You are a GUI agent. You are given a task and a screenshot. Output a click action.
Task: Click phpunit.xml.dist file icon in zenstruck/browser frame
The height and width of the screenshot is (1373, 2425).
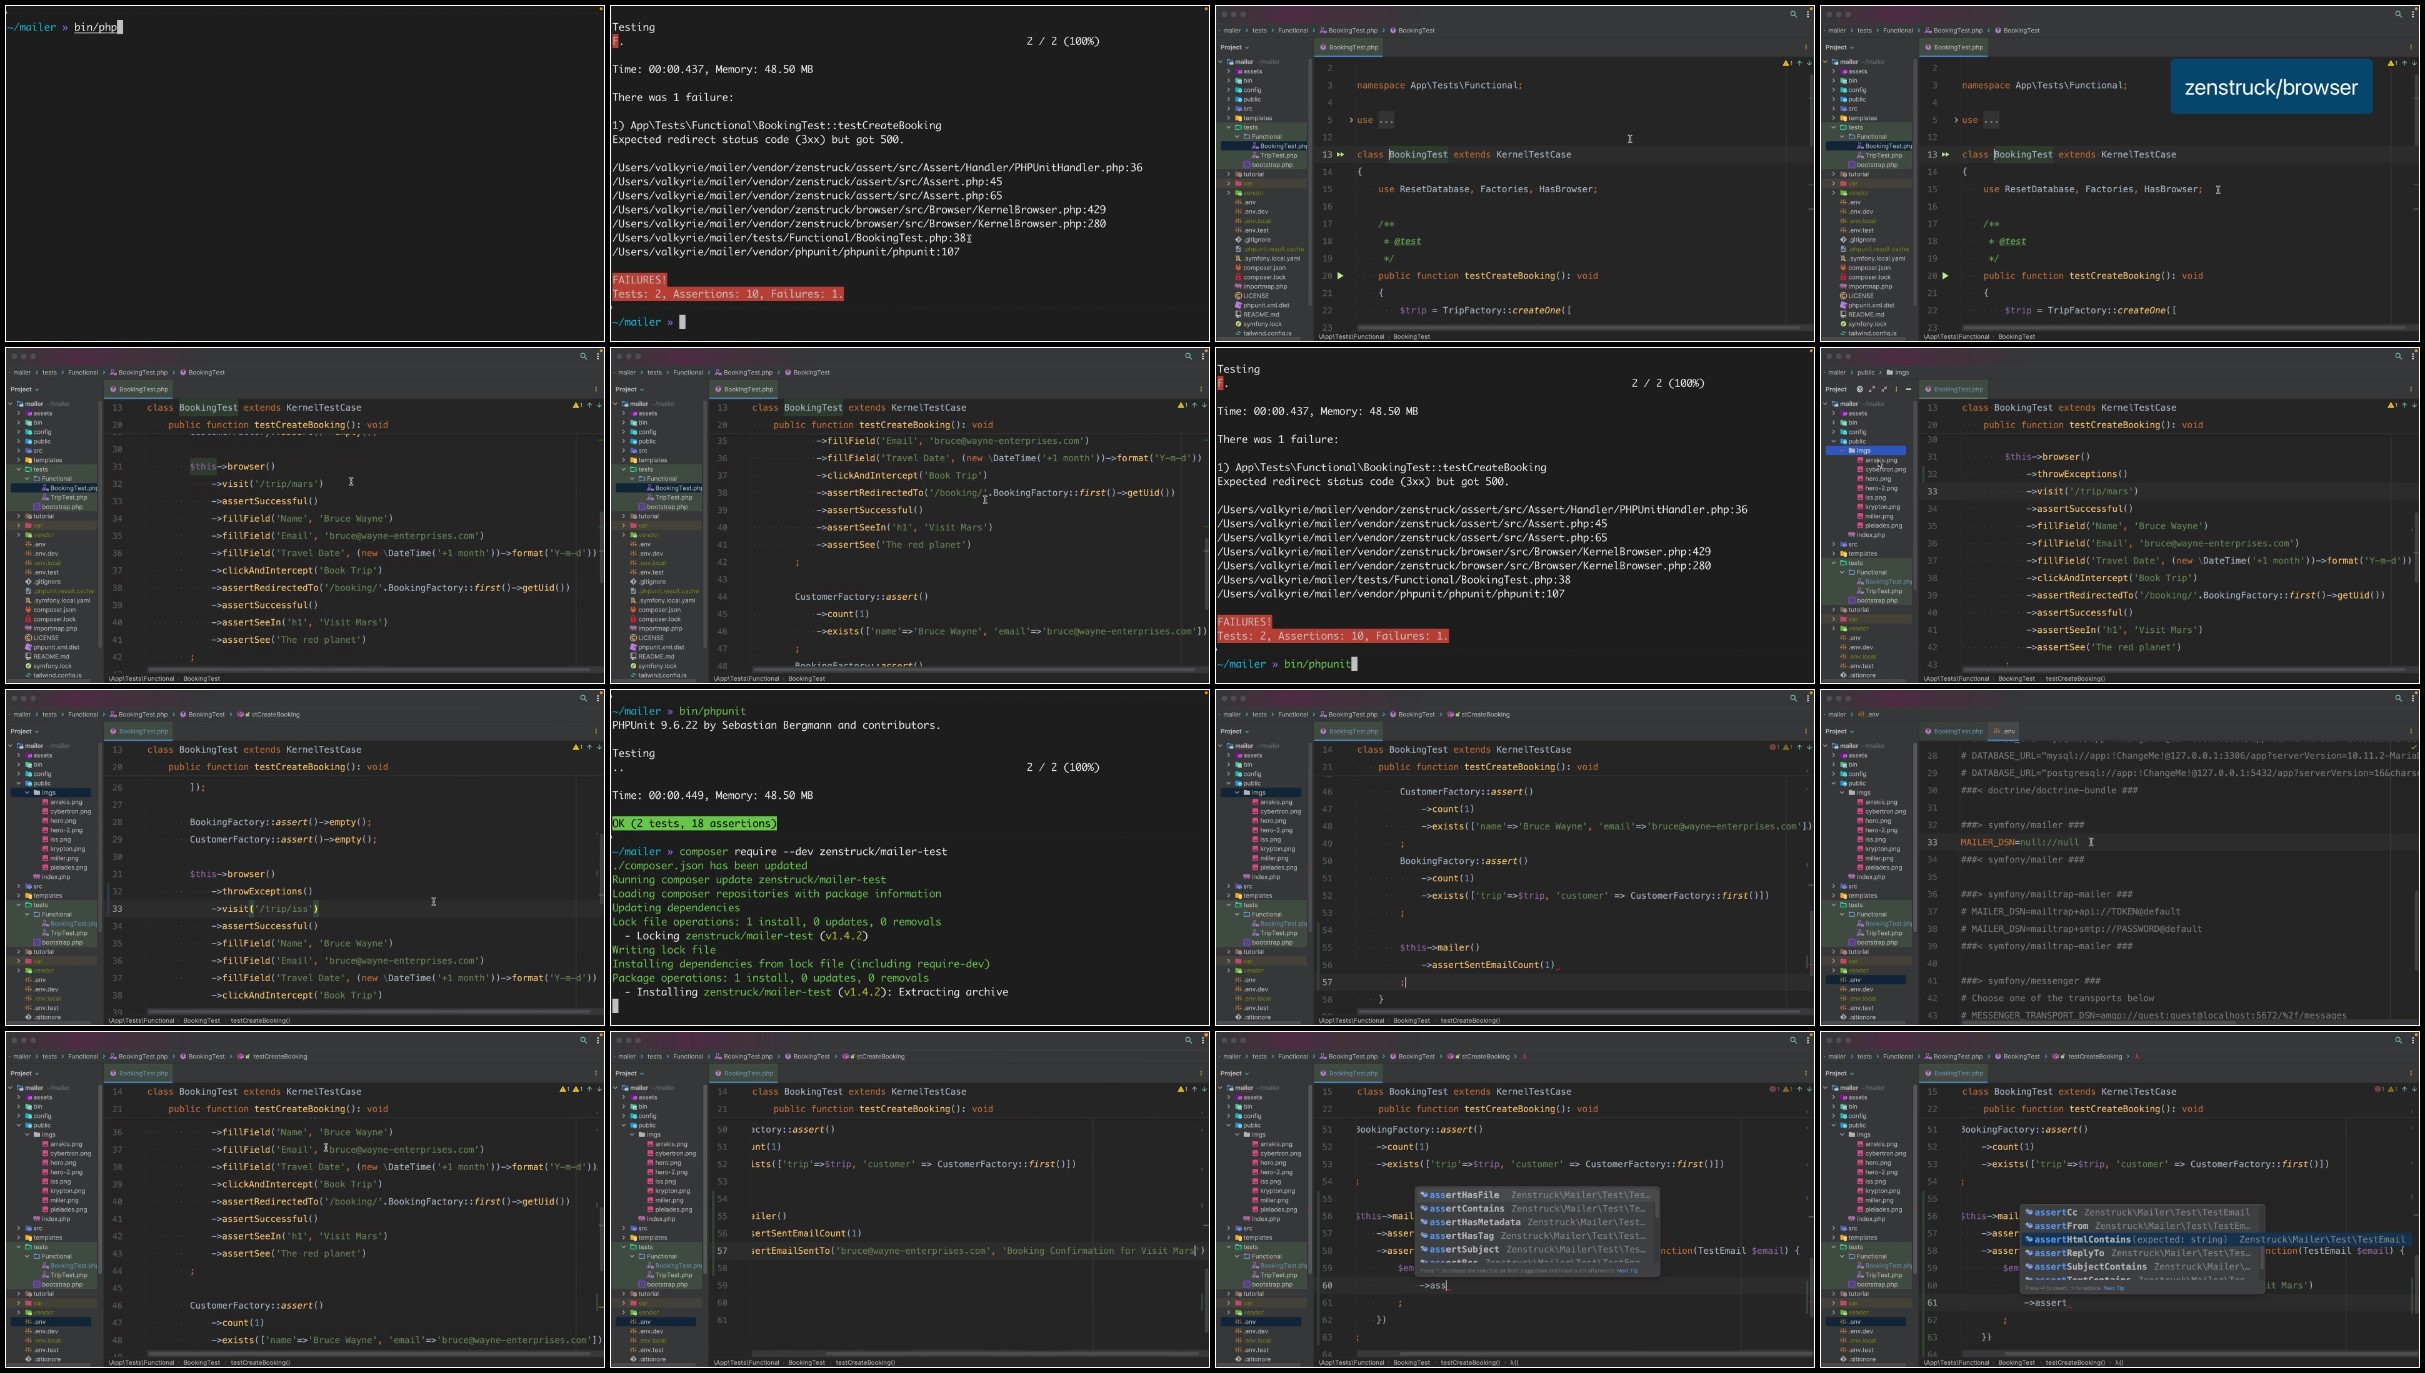pyautogui.click(x=1843, y=305)
